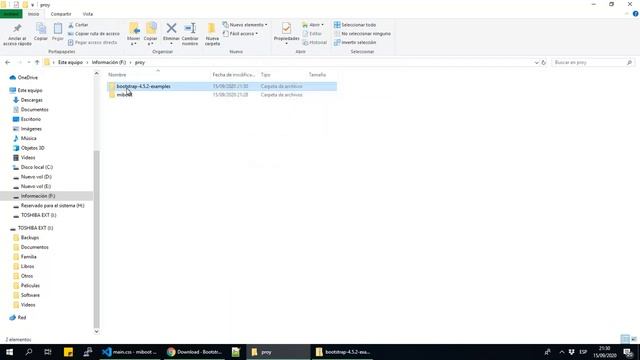
Task: Sort by the Tamaño column header
Action: [317, 75]
